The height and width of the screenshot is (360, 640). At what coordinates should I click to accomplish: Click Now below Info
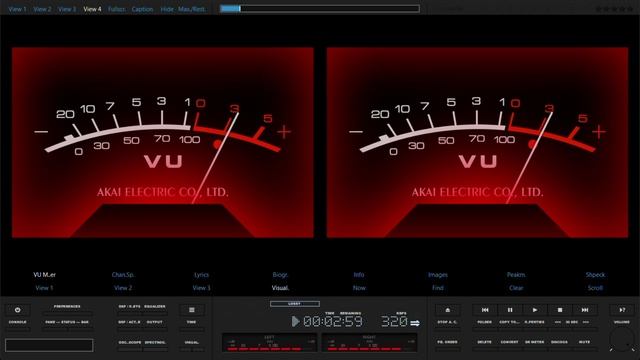coord(359,288)
